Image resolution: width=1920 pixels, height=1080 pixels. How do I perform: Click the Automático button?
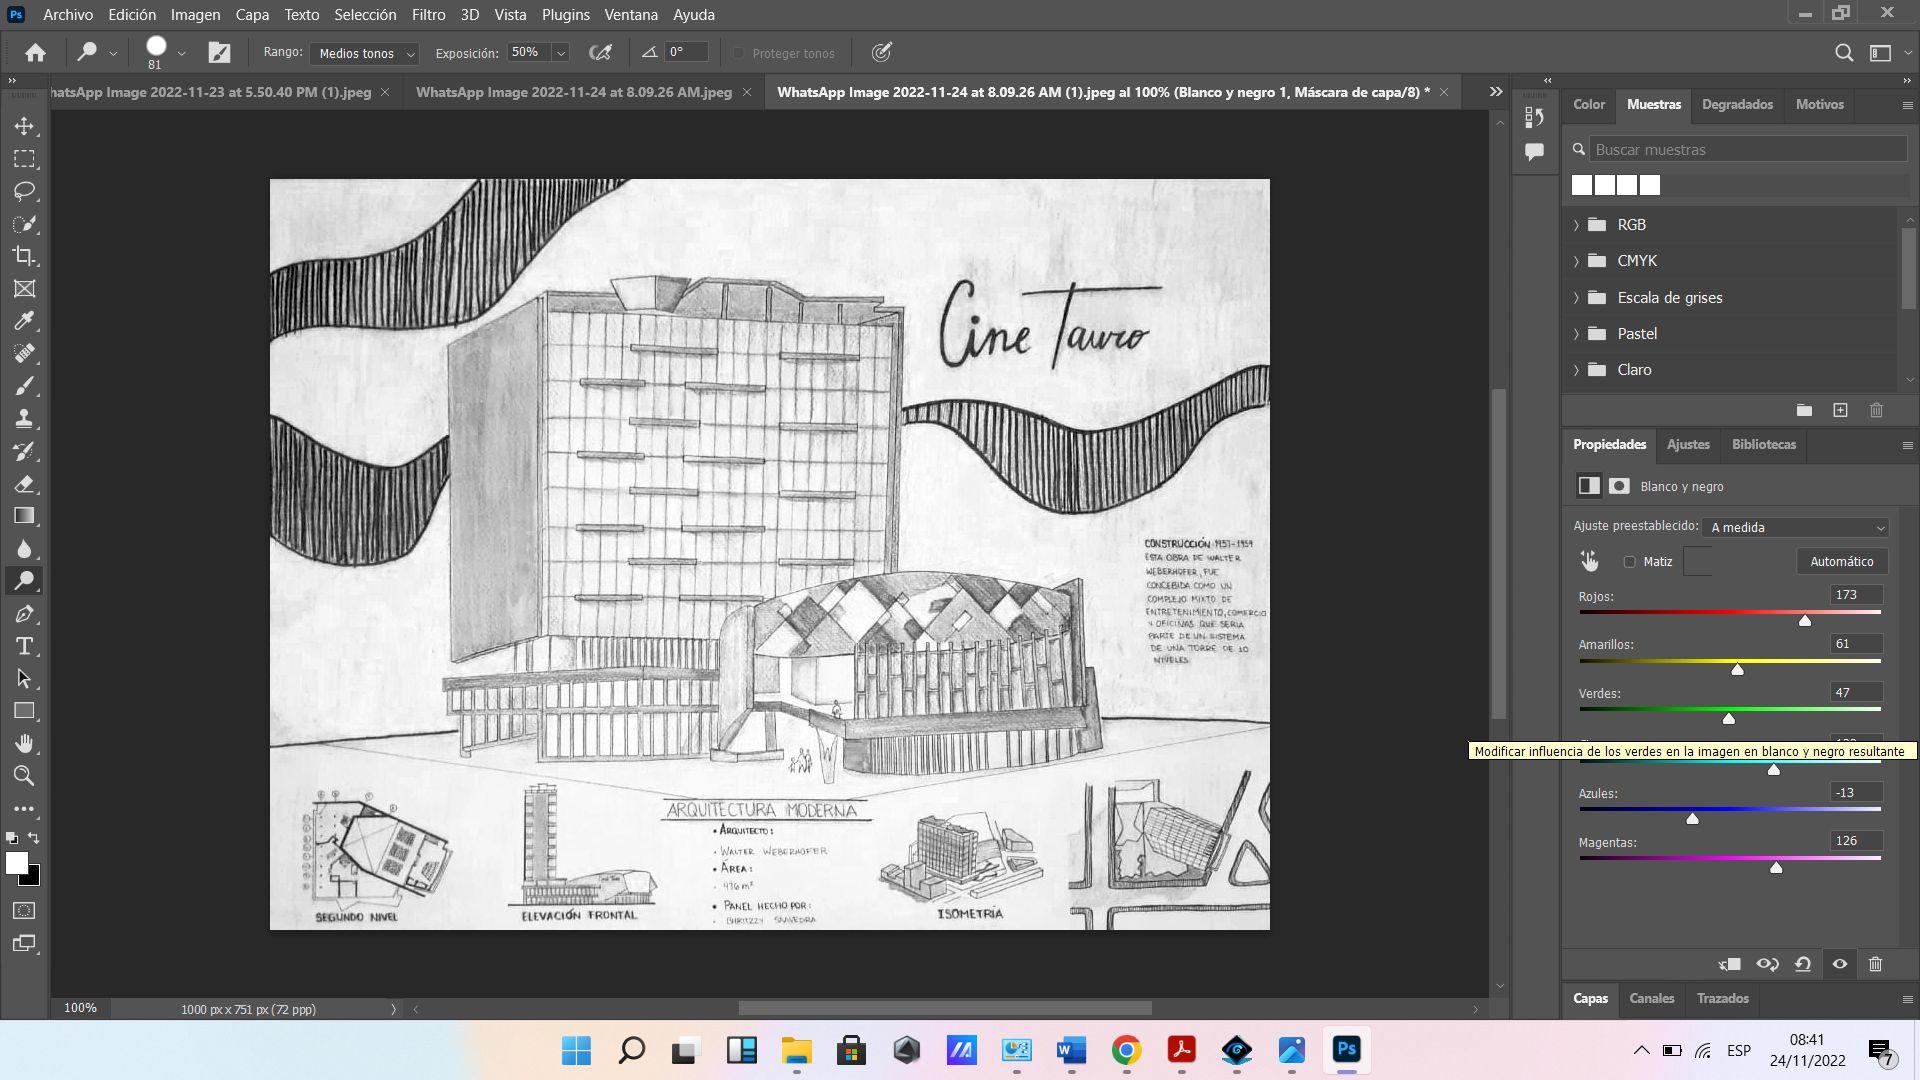(1841, 561)
